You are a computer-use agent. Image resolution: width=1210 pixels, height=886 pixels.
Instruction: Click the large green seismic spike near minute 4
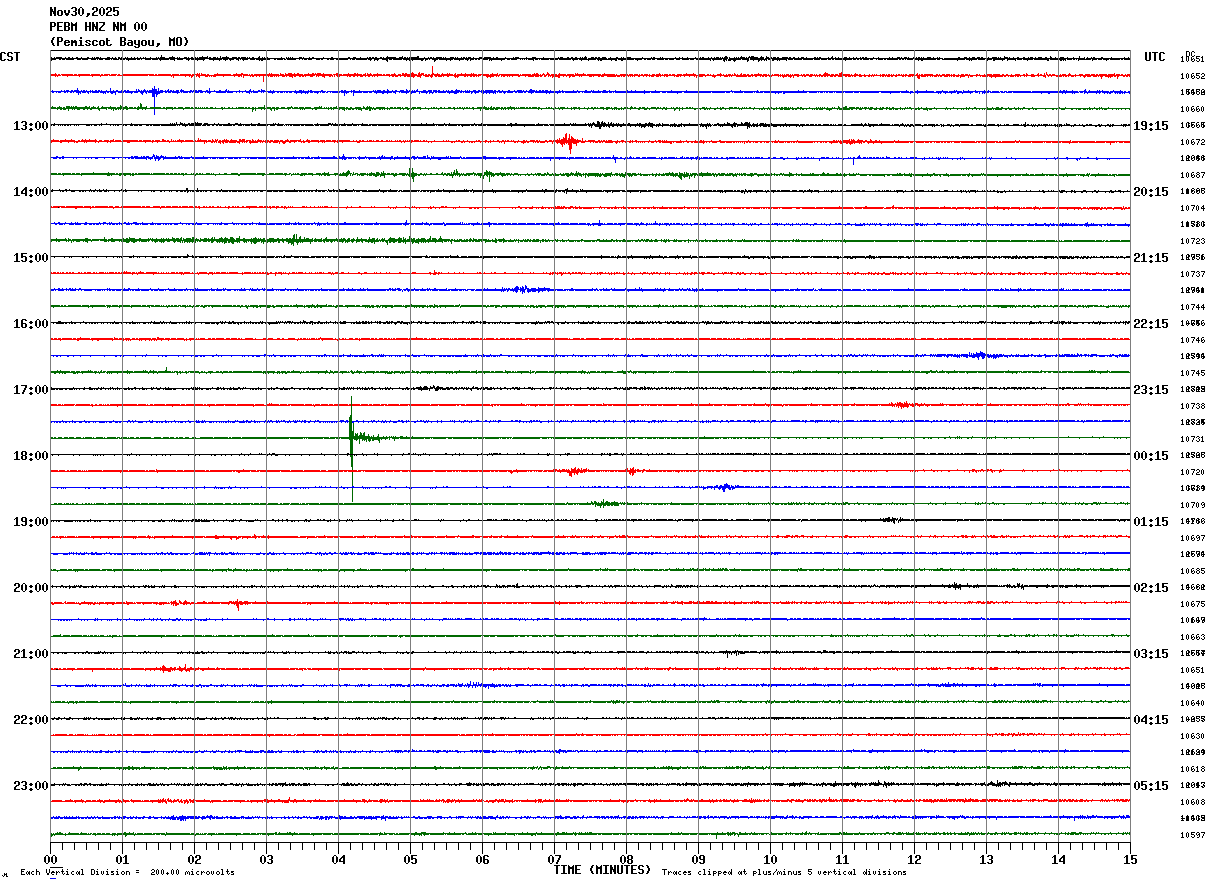[x=352, y=437]
